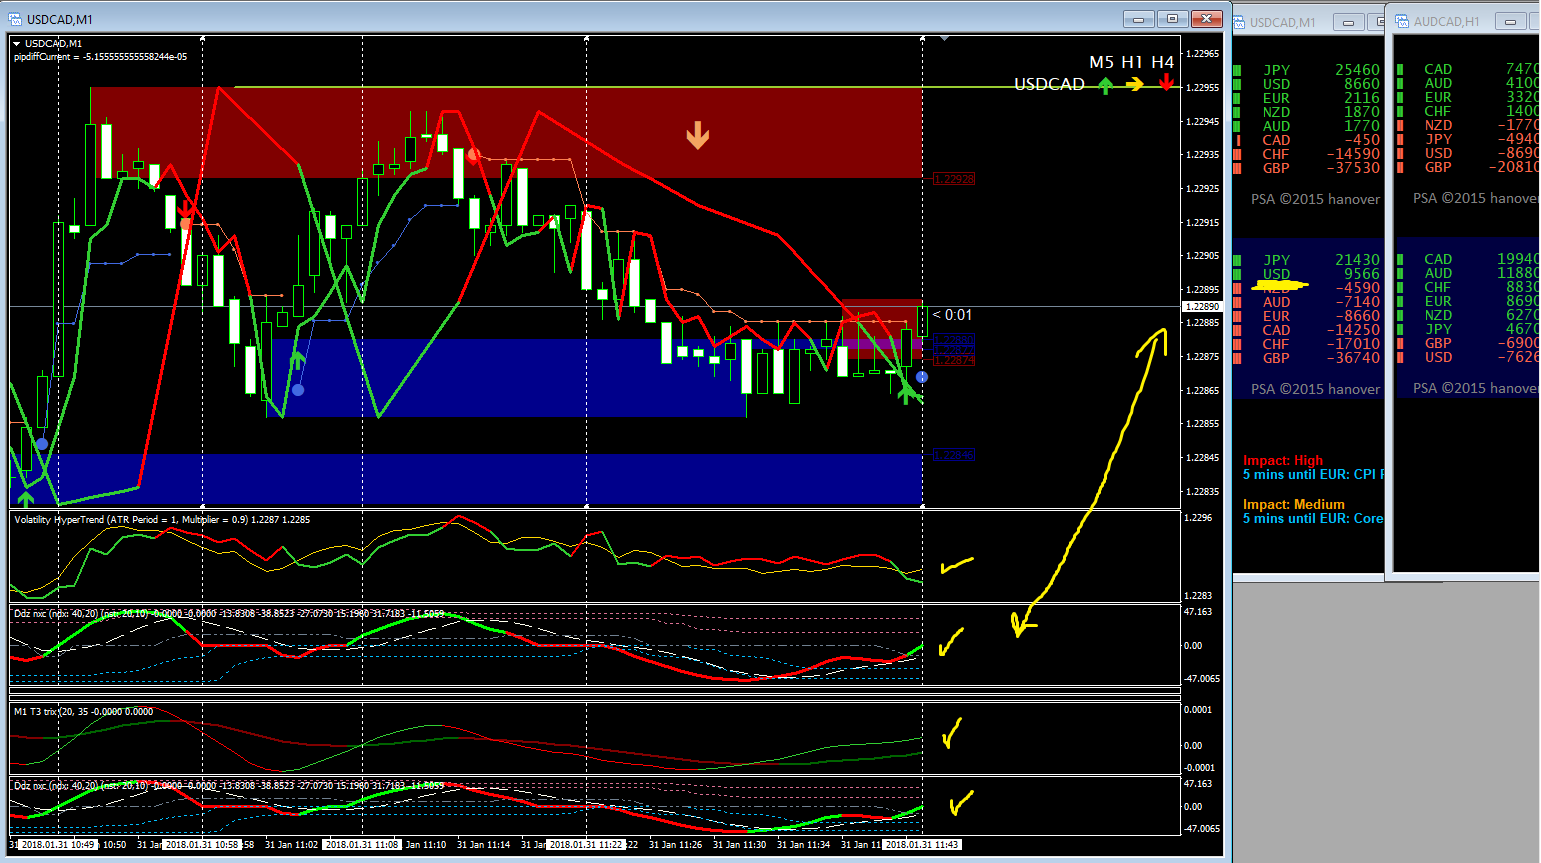Click the chart icon in the USDCAD,M1 title bar
Screen dimensions: 1541x863
click(x=15, y=19)
